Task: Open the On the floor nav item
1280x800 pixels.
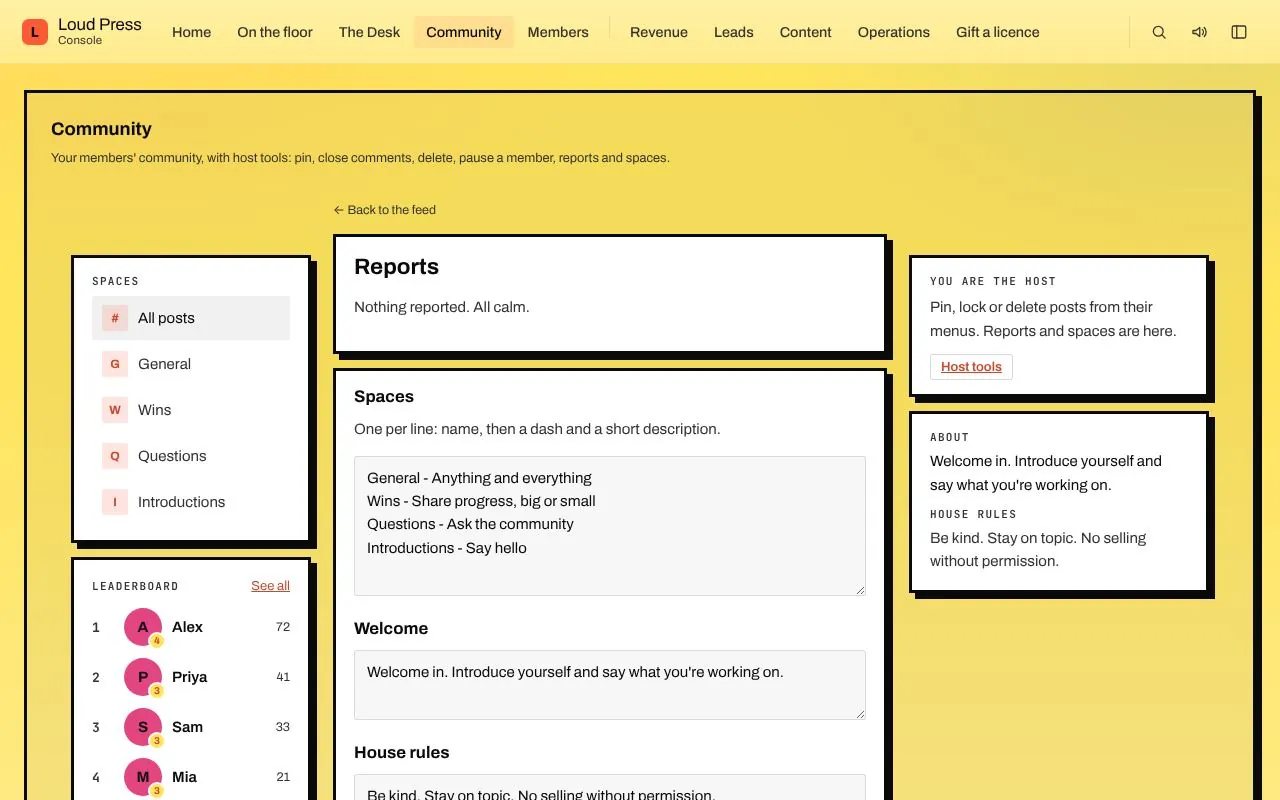Action: [275, 32]
